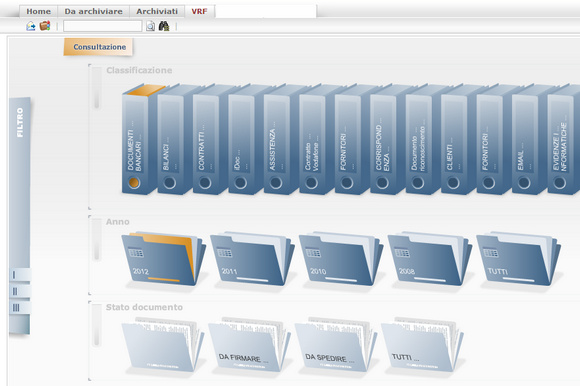Select the unlabeled first Stato documento folder
The image size is (580, 386).
(x=162, y=345)
